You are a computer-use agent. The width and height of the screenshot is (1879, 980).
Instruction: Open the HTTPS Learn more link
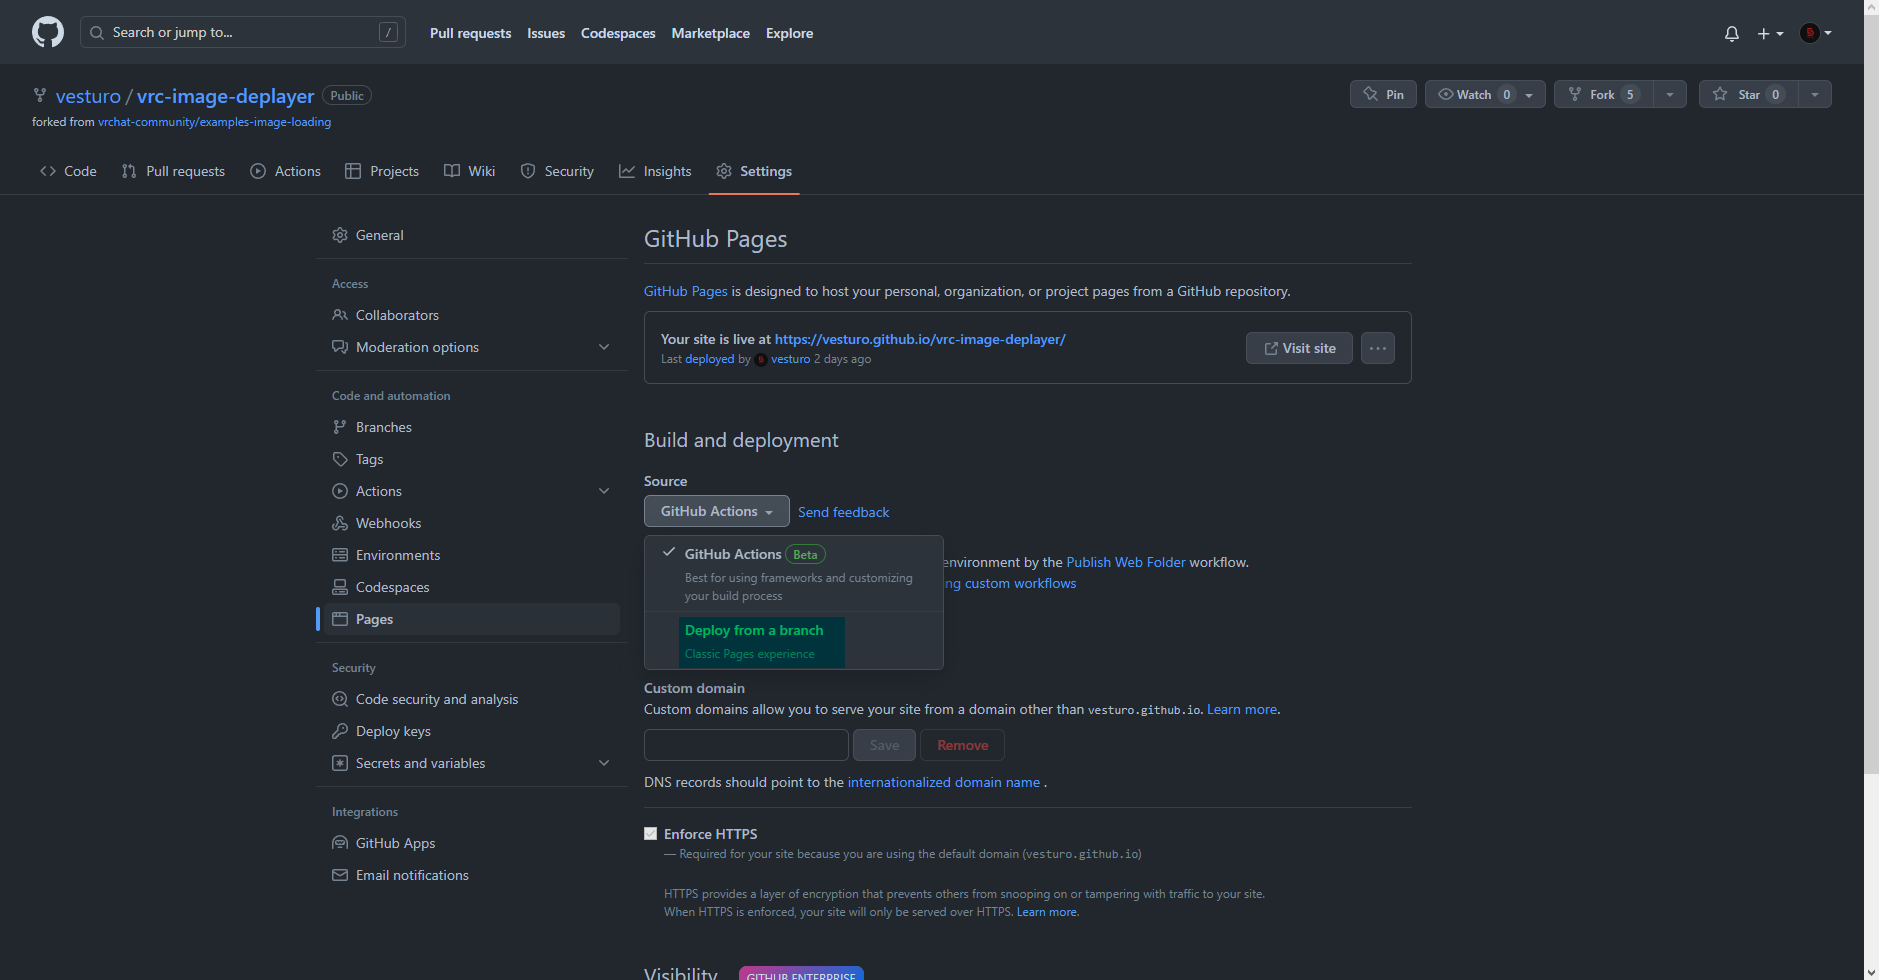pos(1047,912)
